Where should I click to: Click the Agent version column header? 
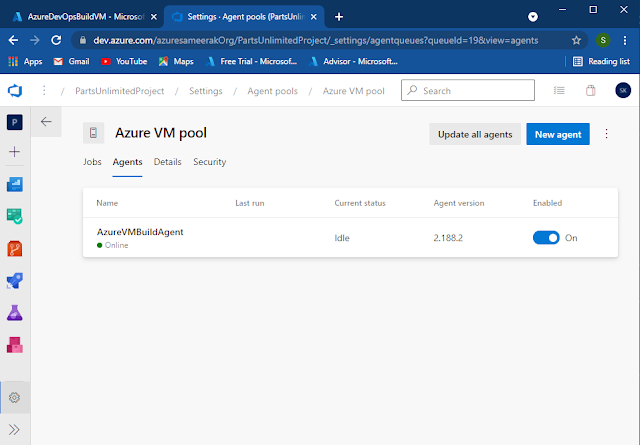459,203
